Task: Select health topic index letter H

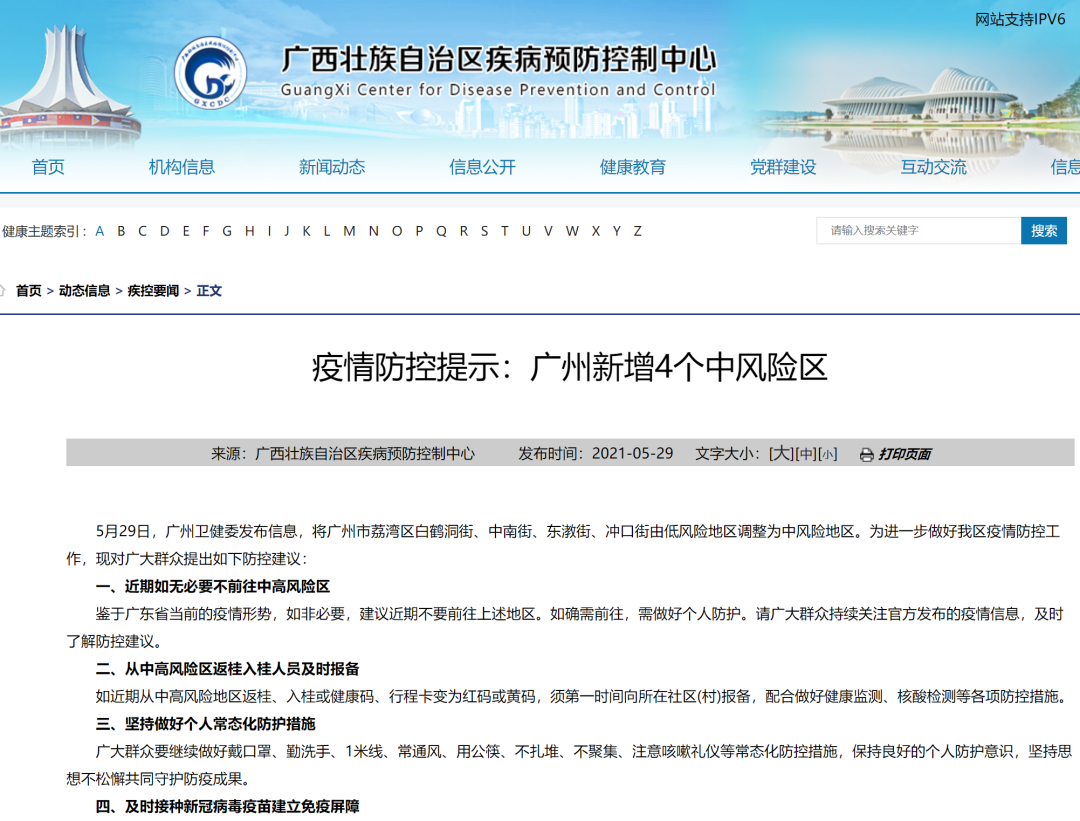Action: (x=249, y=231)
